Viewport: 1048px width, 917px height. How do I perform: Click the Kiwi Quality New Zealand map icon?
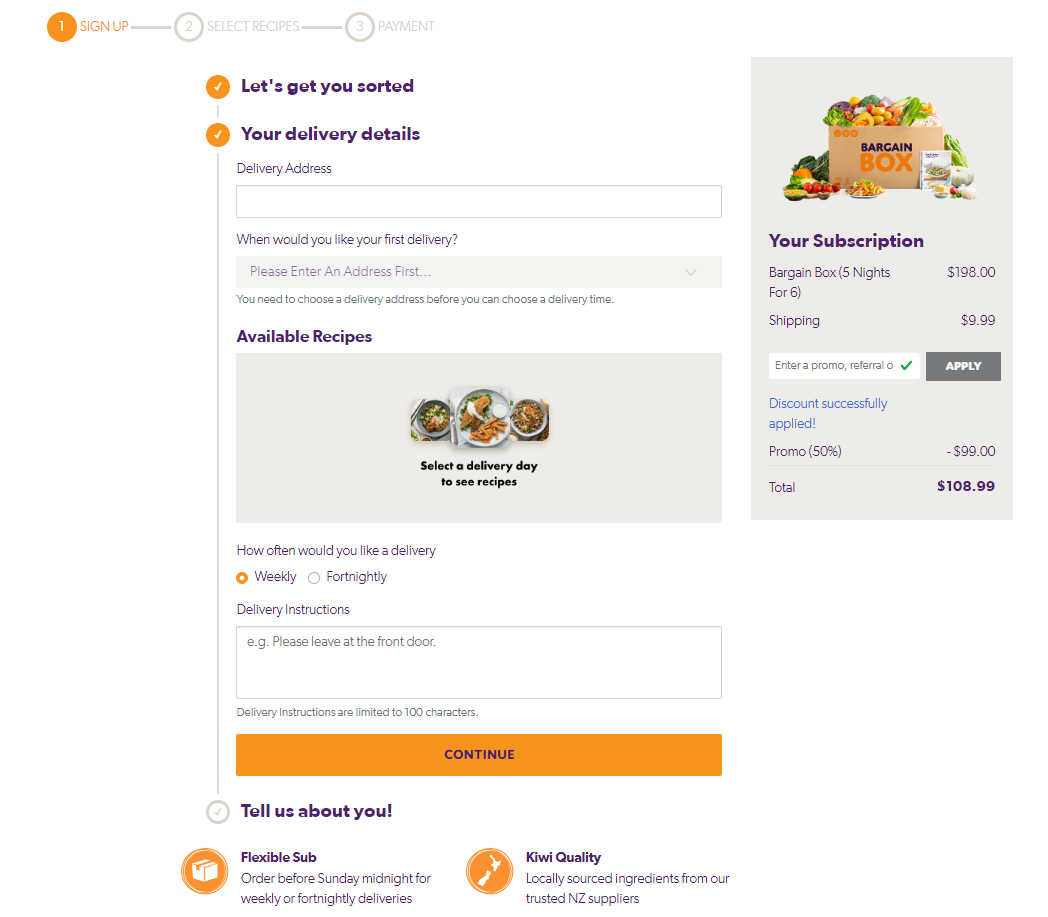489,871
